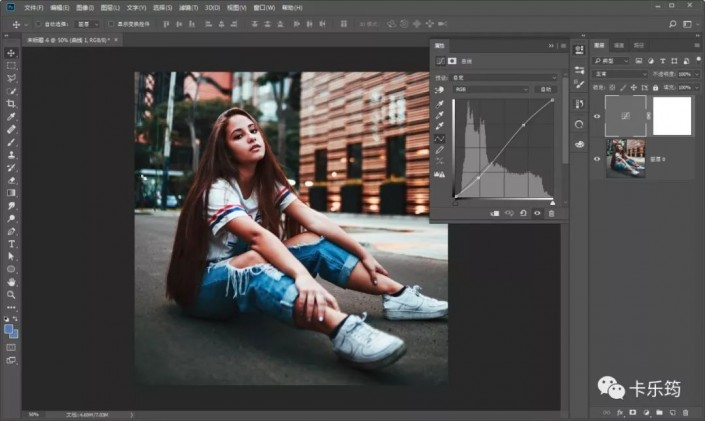Enable the auto-select checkbox
The height and width of the screenshot is (421, 705).
[38, 24]
